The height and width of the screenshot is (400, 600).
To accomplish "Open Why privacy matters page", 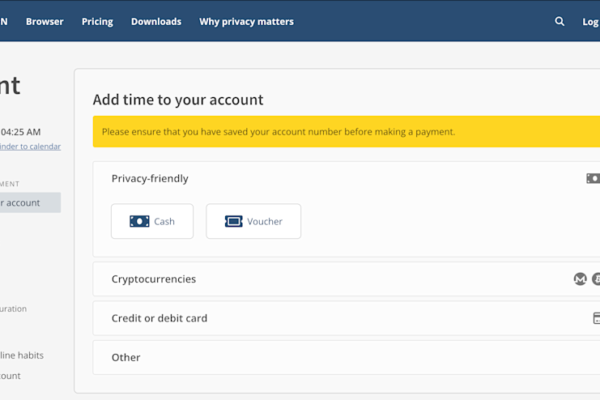I will (246, 21).
